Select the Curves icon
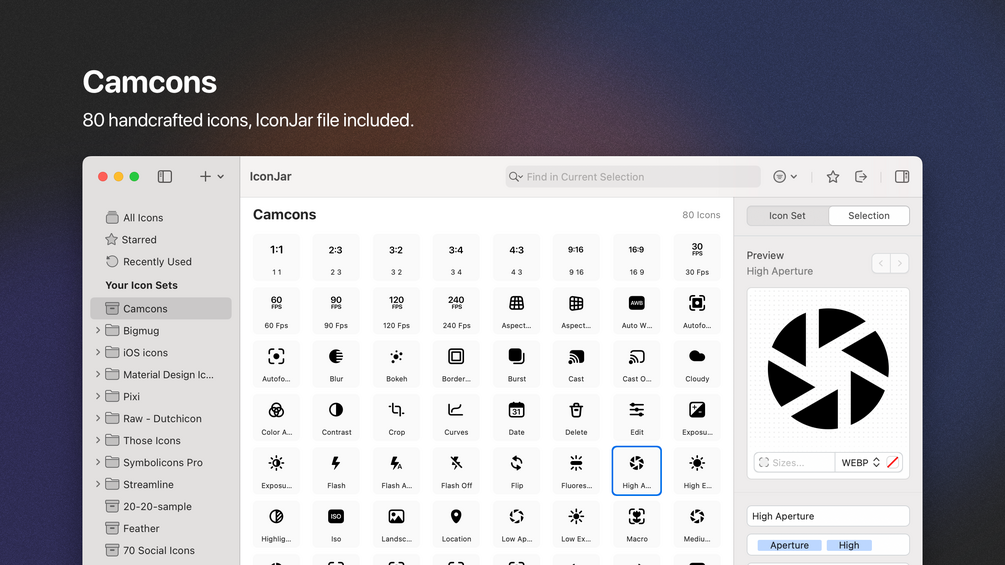 [x=456, y=418]
